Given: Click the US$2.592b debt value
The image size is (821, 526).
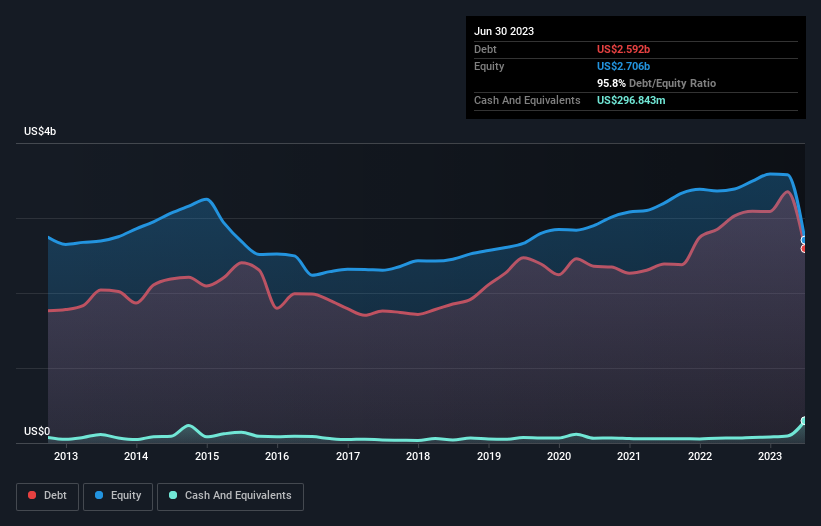Looking at the screenshot, I should (623, 49).
